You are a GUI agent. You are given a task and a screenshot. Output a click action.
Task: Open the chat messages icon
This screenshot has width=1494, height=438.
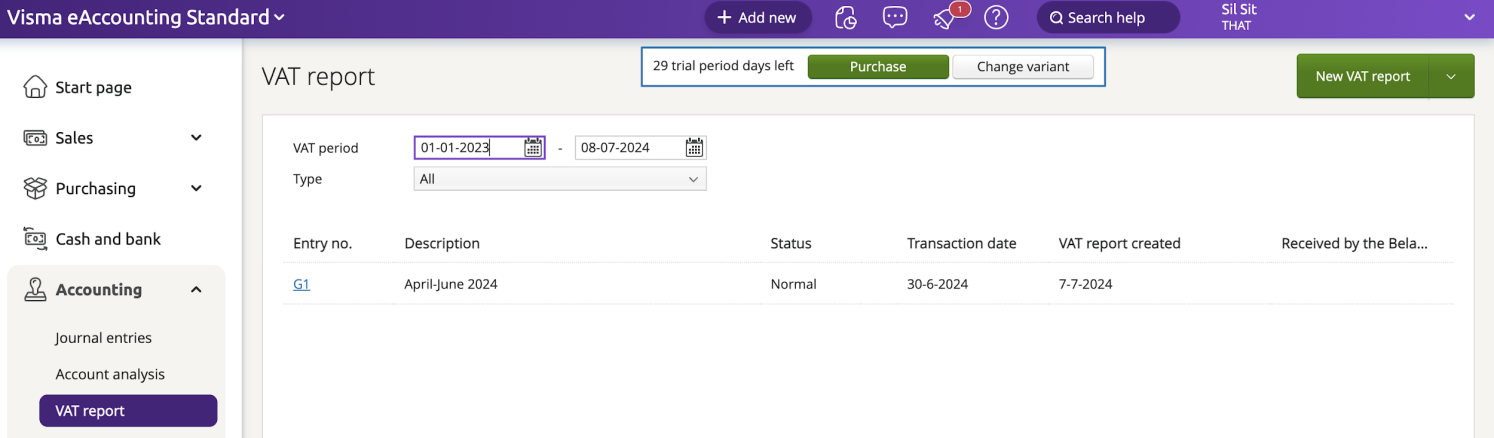pyautogui.click(x=895, y=18)
